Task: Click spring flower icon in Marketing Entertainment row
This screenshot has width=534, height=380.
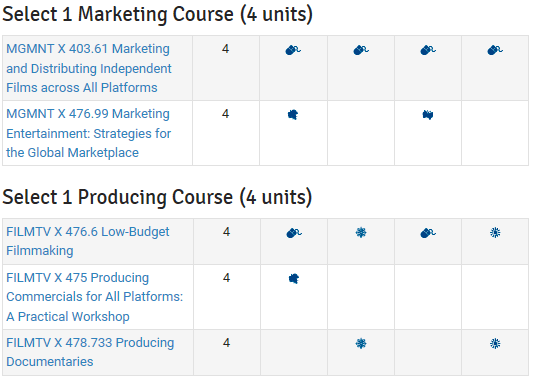Action: tap(428, 115)
